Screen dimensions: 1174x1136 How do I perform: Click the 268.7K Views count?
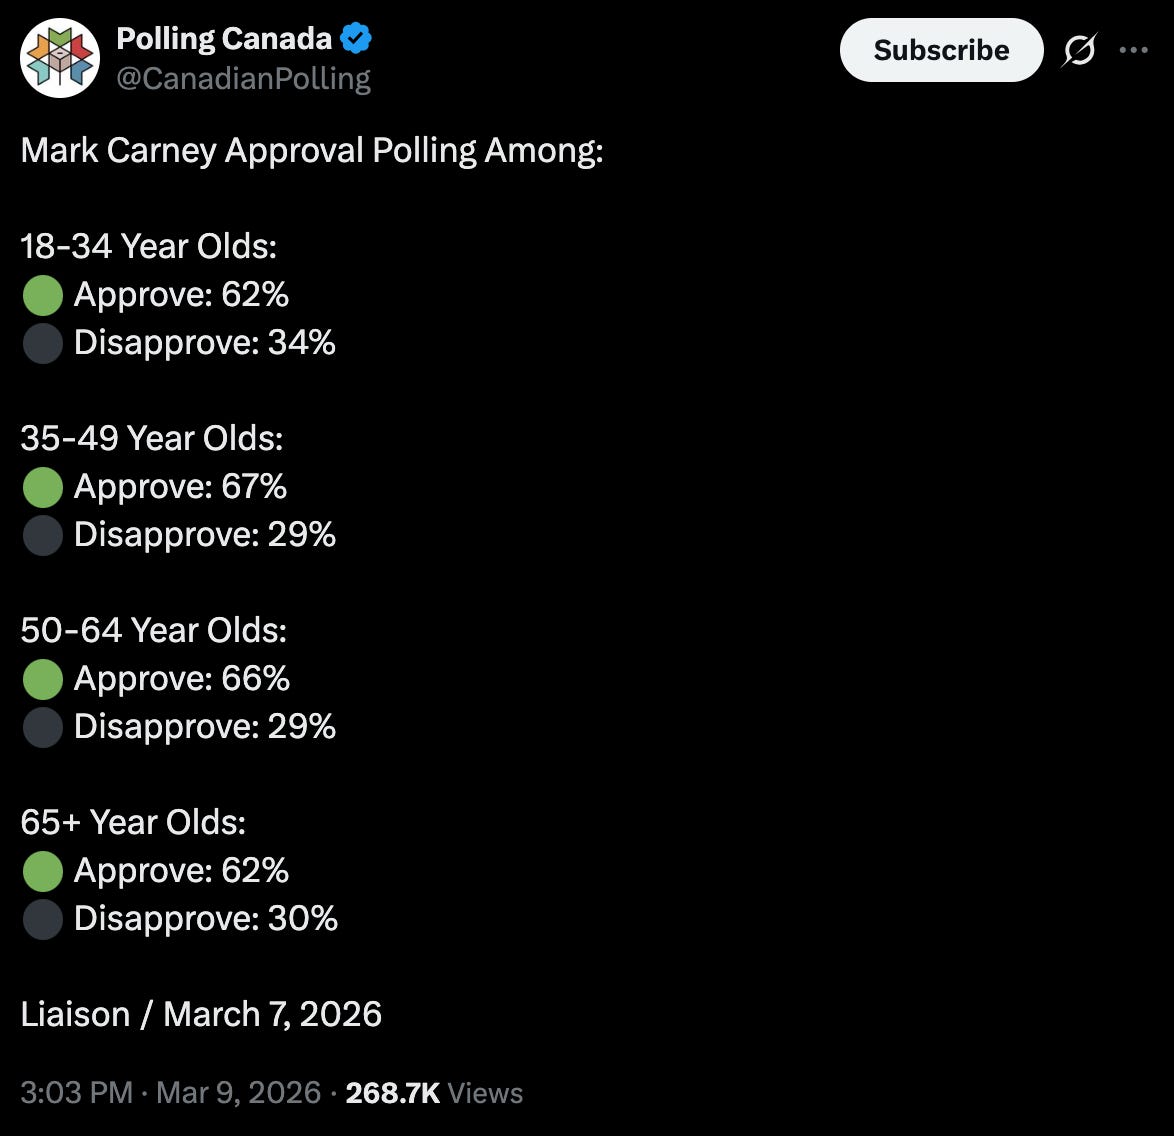point(434,1093)
